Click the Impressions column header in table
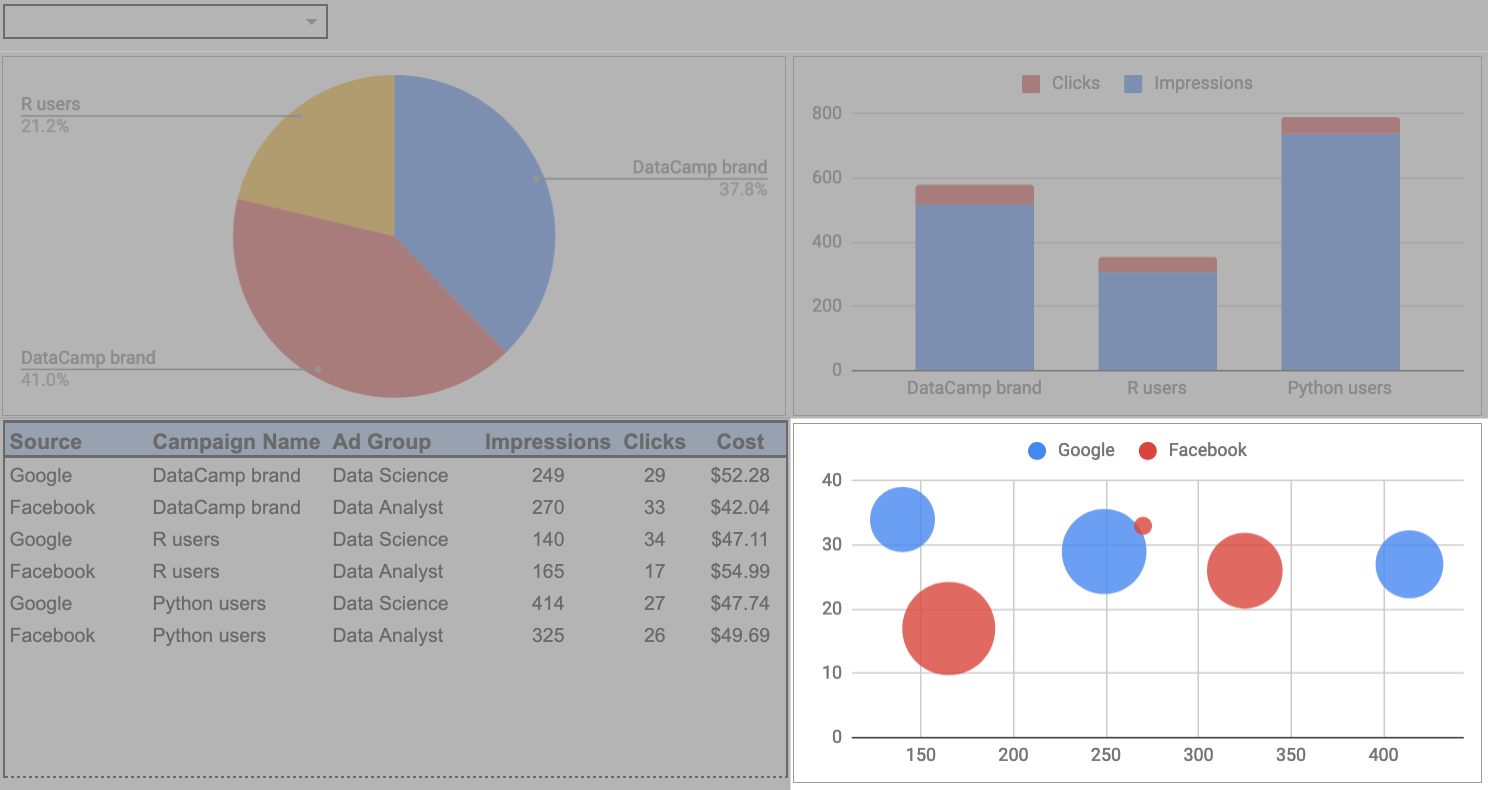 pyautogui.click(x=548, y=441)
